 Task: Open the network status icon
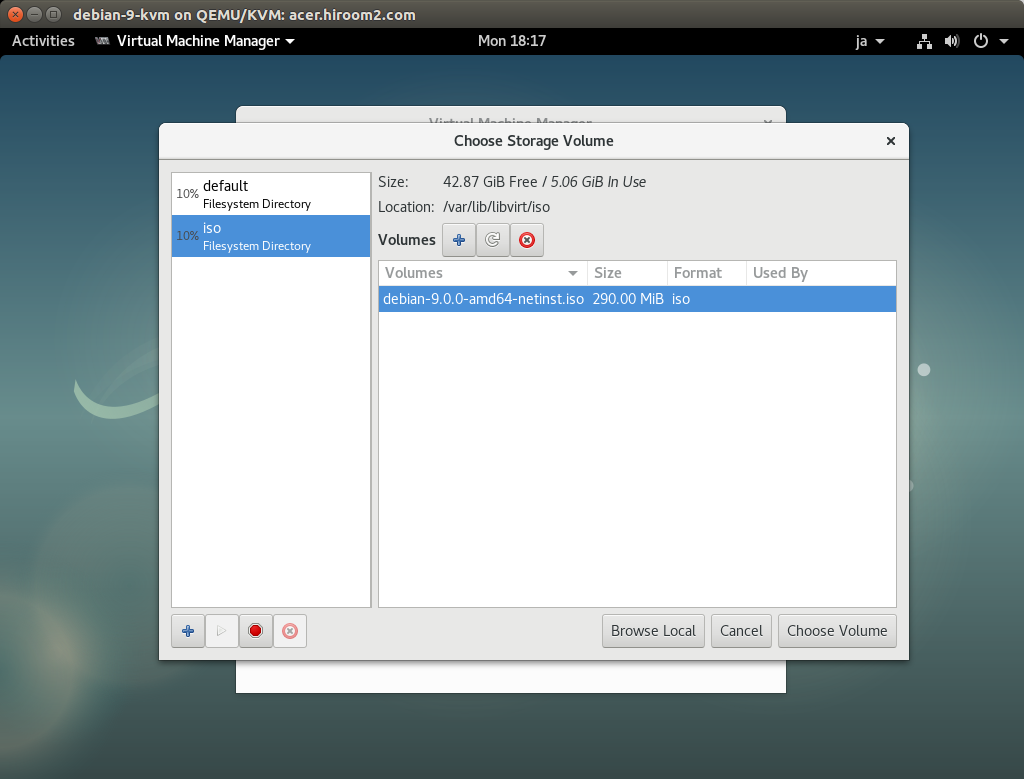tap(924, 41)
